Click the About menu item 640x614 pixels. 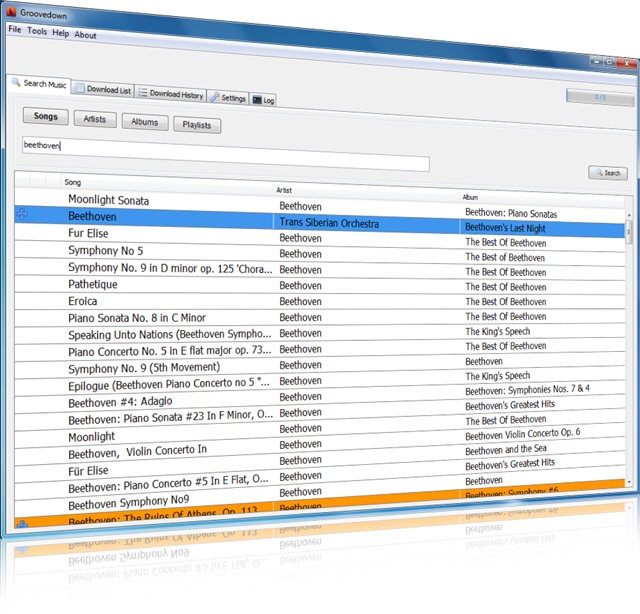tap(86, 34)
